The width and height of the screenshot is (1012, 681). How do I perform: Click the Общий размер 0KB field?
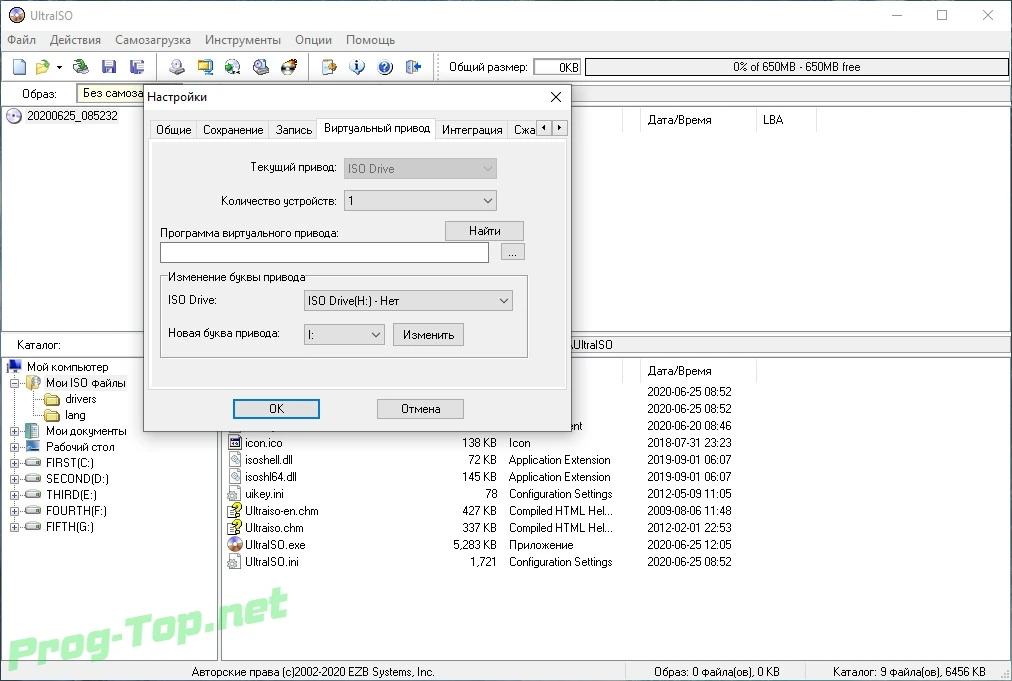tap(557, 67)
